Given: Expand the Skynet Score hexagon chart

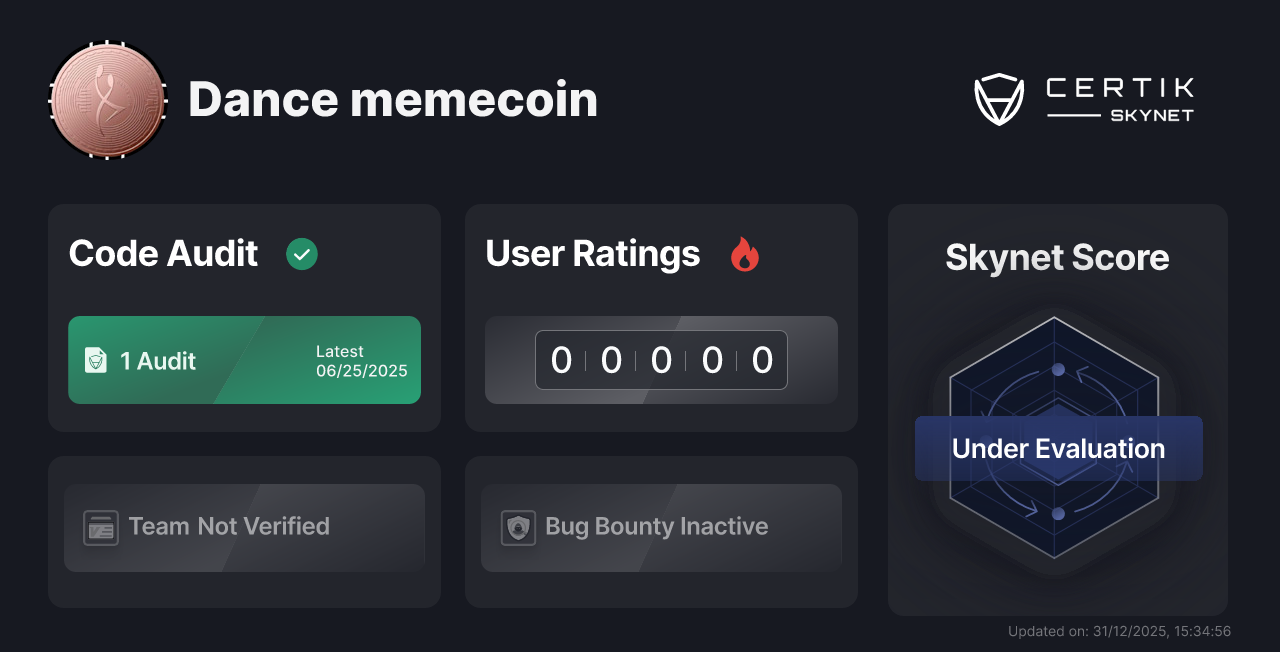Looking at the screenshot, I should pyautogui.click(x=1056, y=447).
